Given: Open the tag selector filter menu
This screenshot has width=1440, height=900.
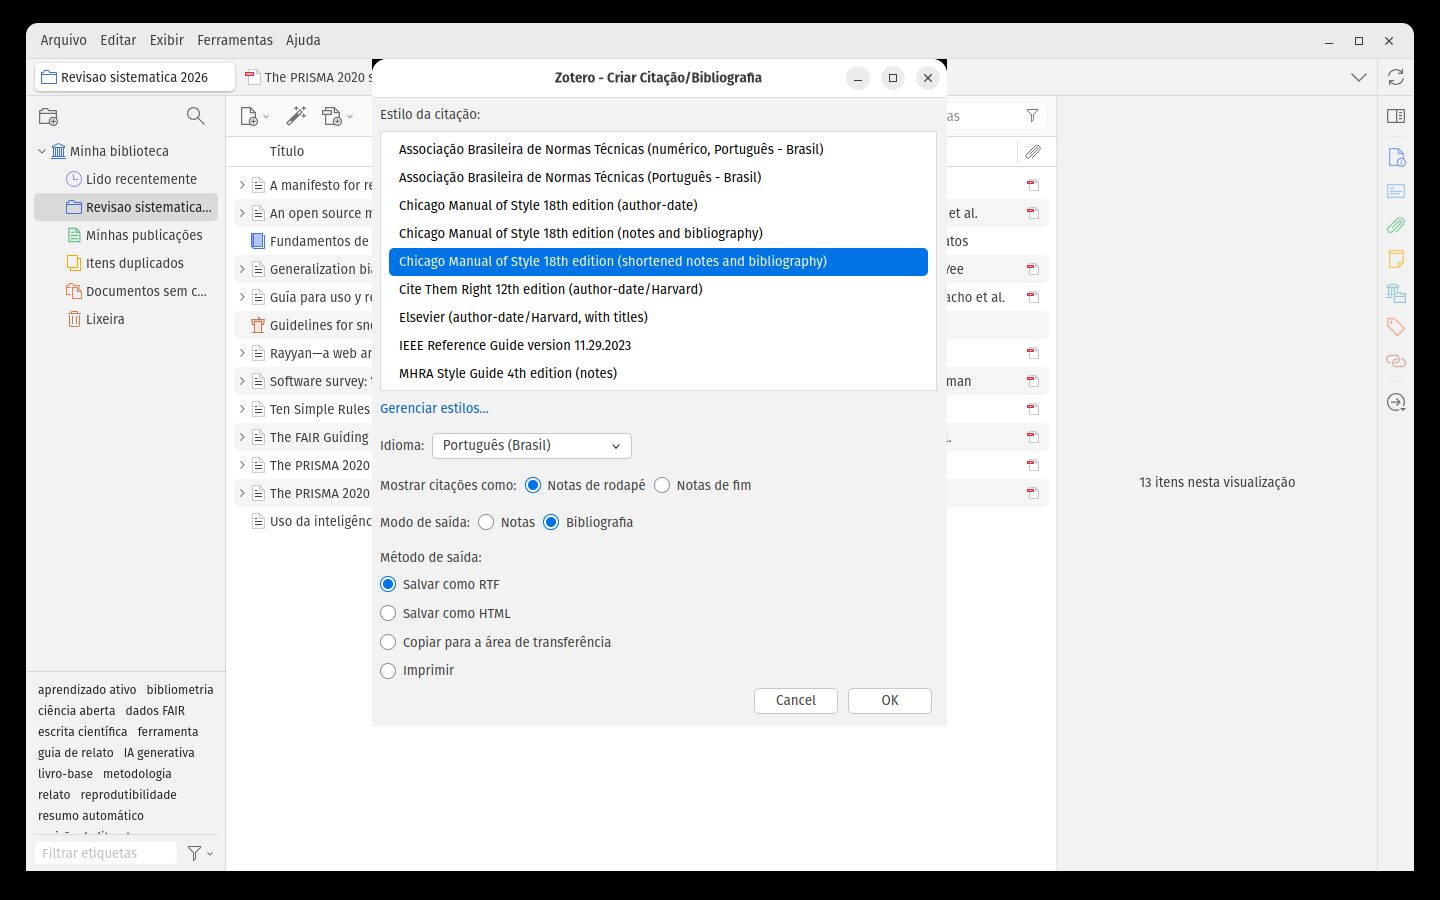Looking at the screenshot, I should coord(200,853).
